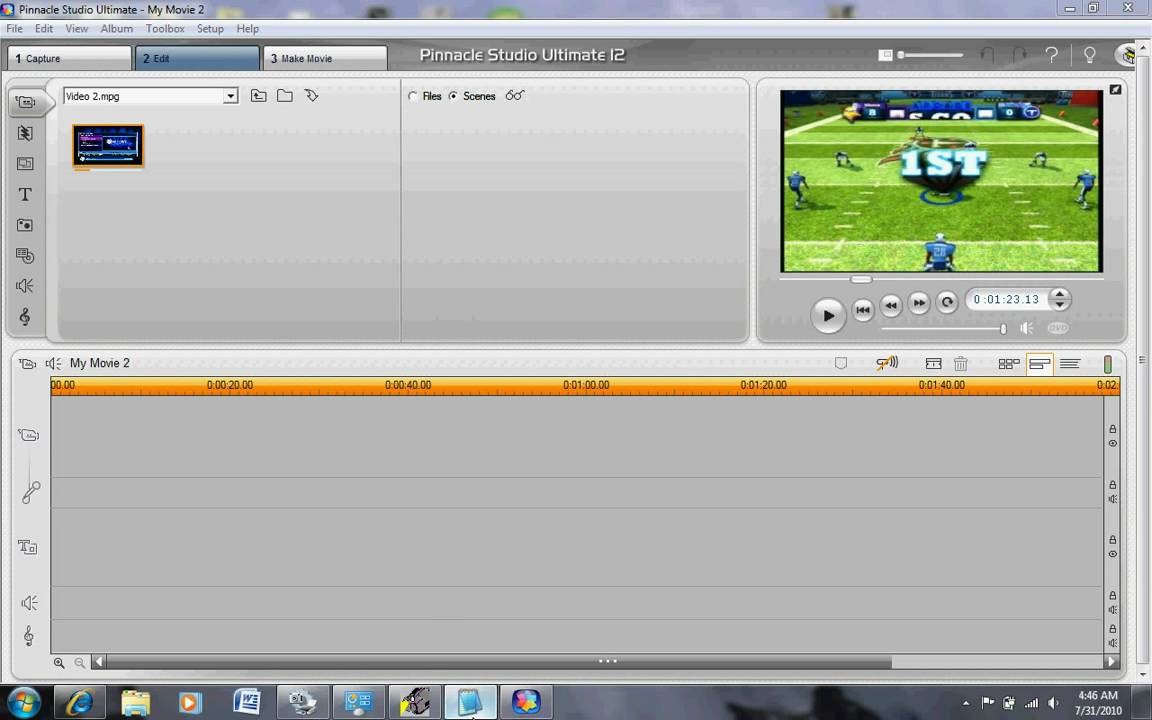Click the Undo arrow in top toolbar
Screen dimensions: 1152x720
(987, 55)
